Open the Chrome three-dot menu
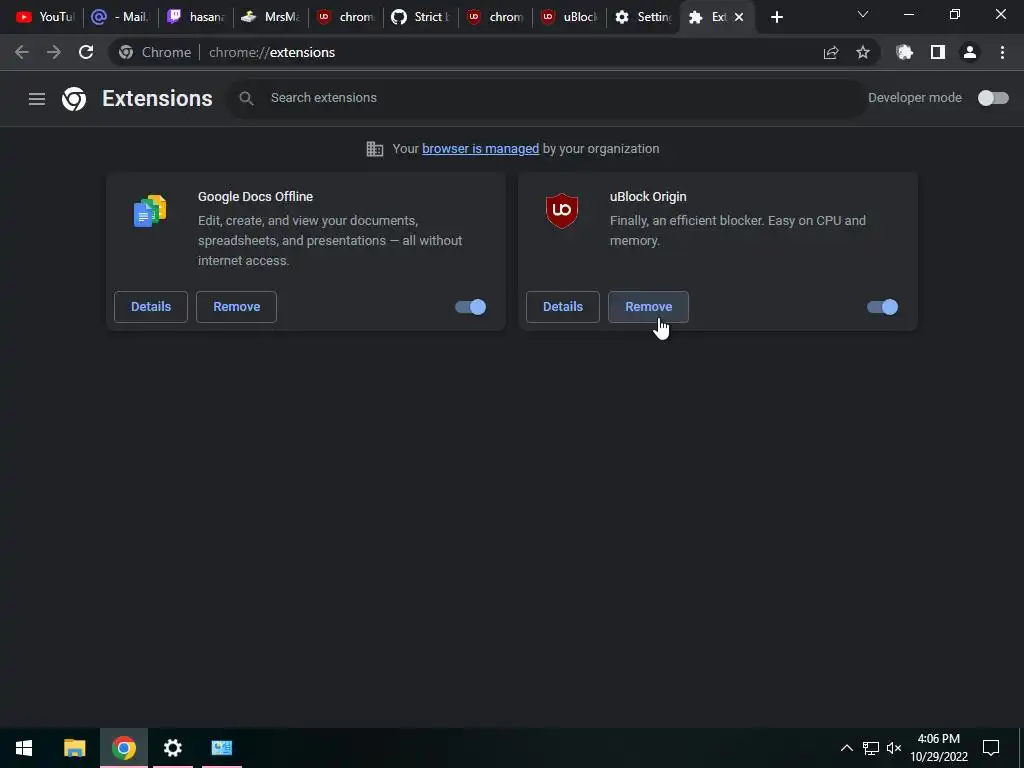Screen dimensions: 1024x768 tap(1002, 52)
